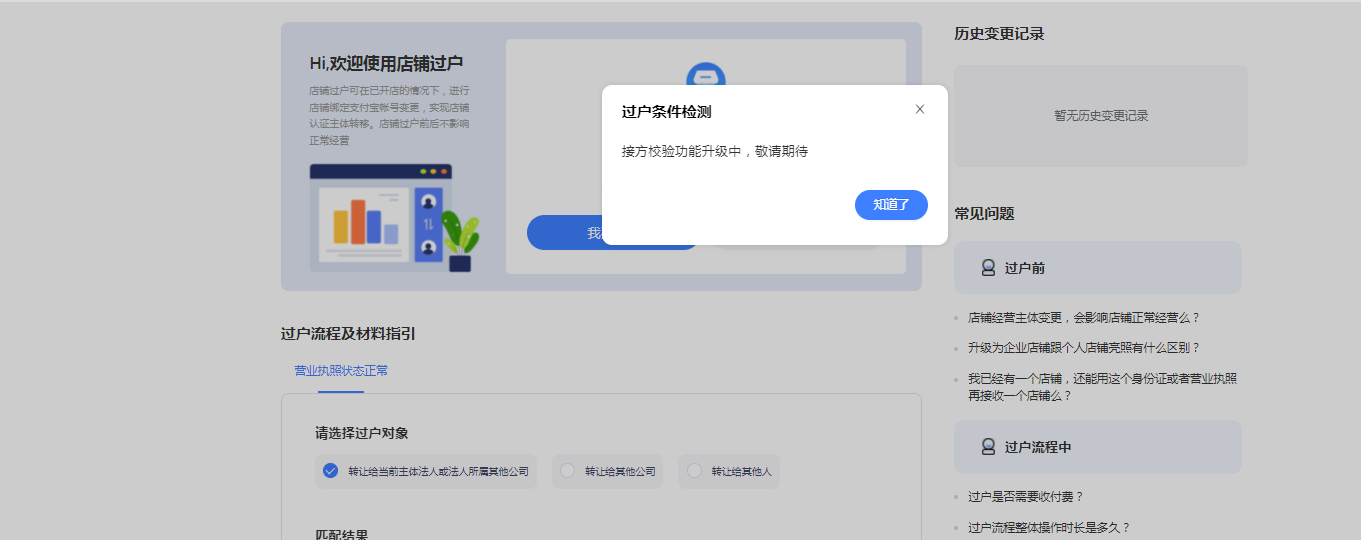
Task: Select the 转让给其他公司 radio option
Action: click(x=609, y=471)
